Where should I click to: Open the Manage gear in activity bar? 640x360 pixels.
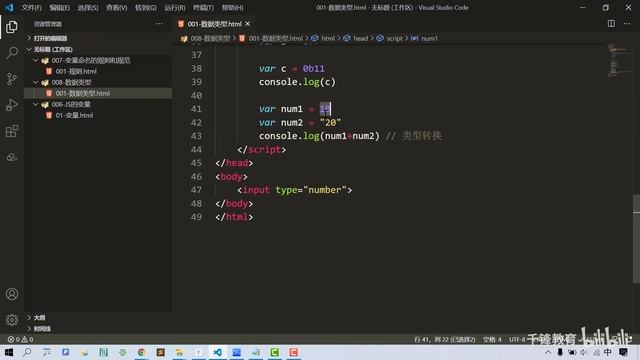coord(12,320)
